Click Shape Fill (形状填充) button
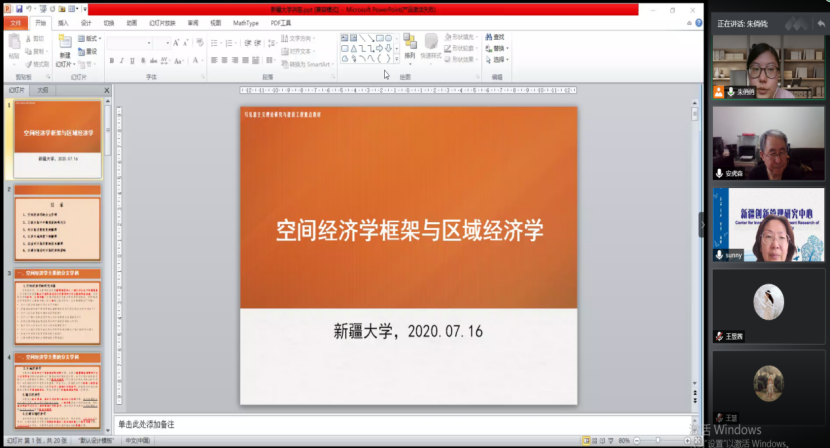The image size is (830, 448). click(x=460, y=37)
